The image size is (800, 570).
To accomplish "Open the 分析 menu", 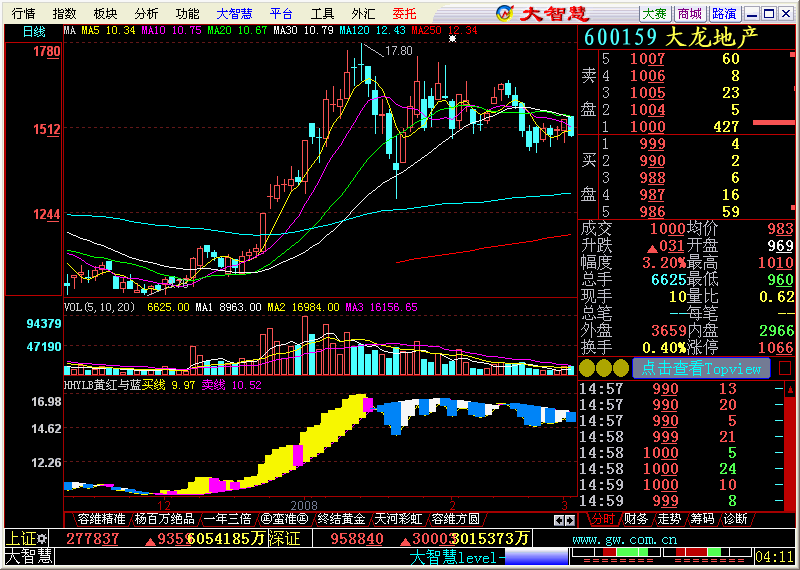I will coord(146,14).
